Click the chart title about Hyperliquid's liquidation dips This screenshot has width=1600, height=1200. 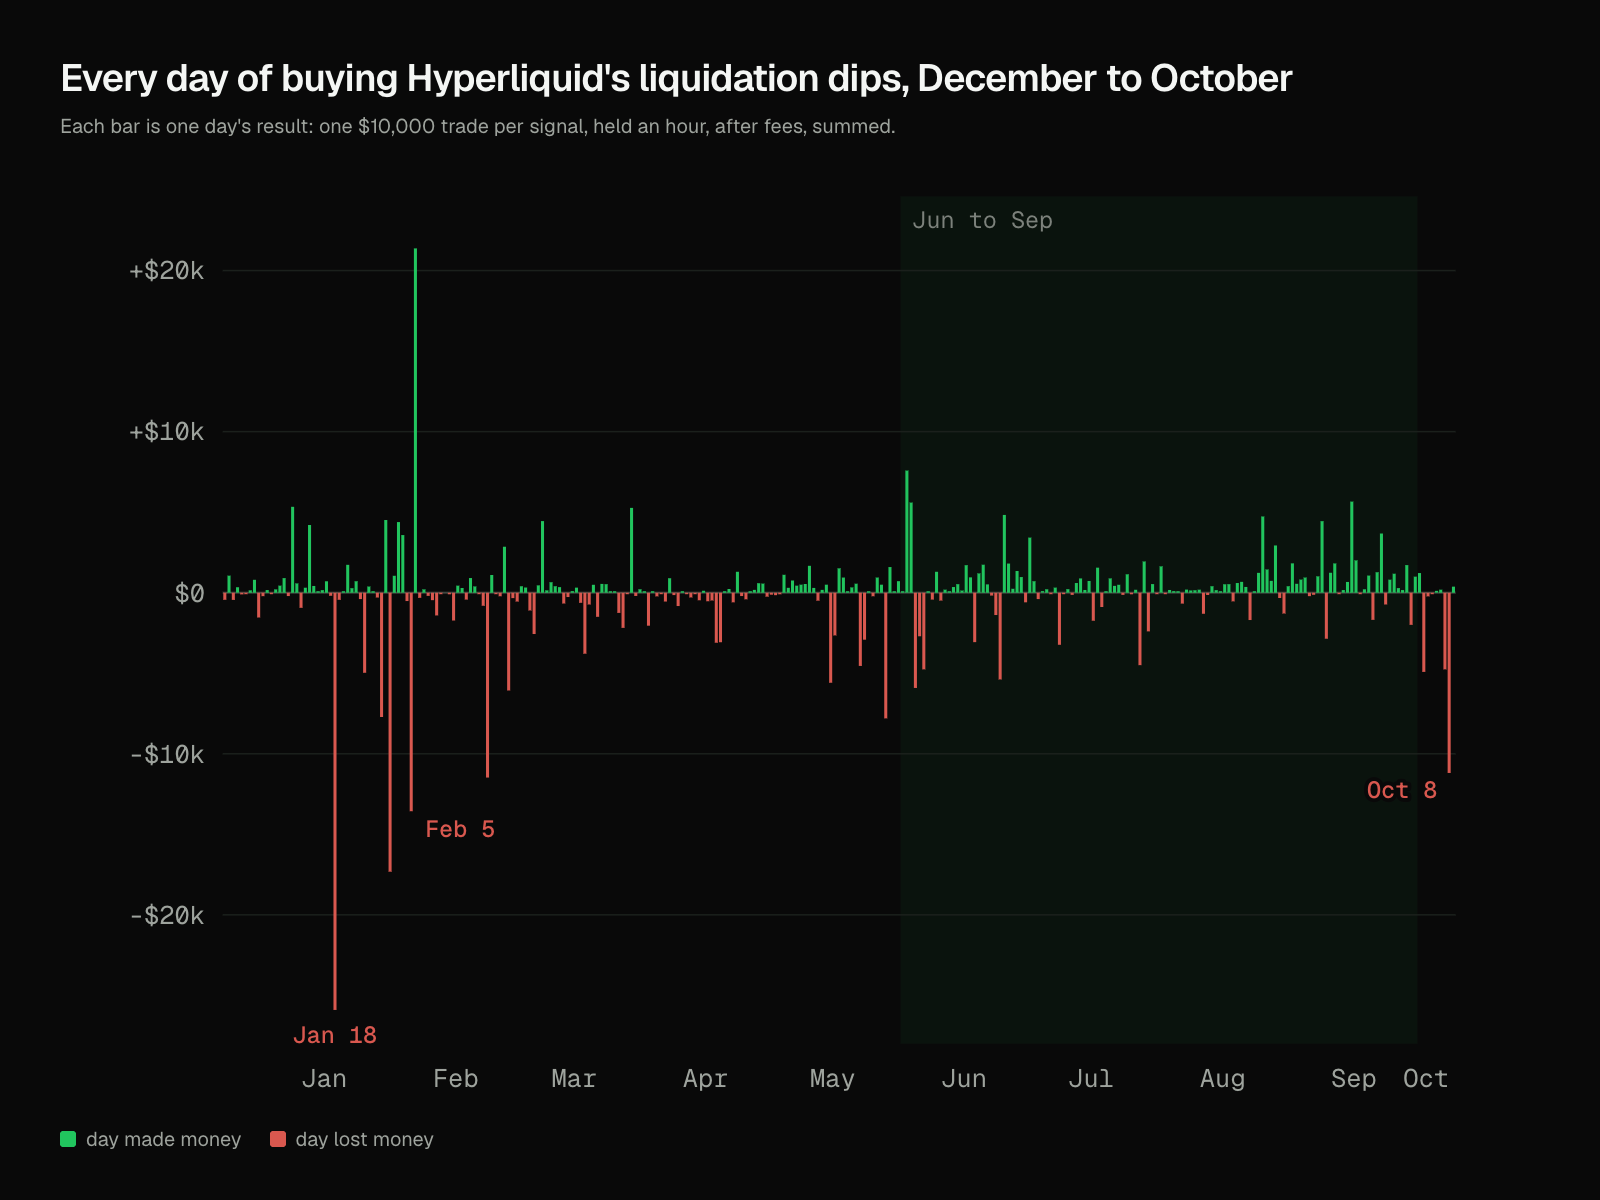click(676, 78)
